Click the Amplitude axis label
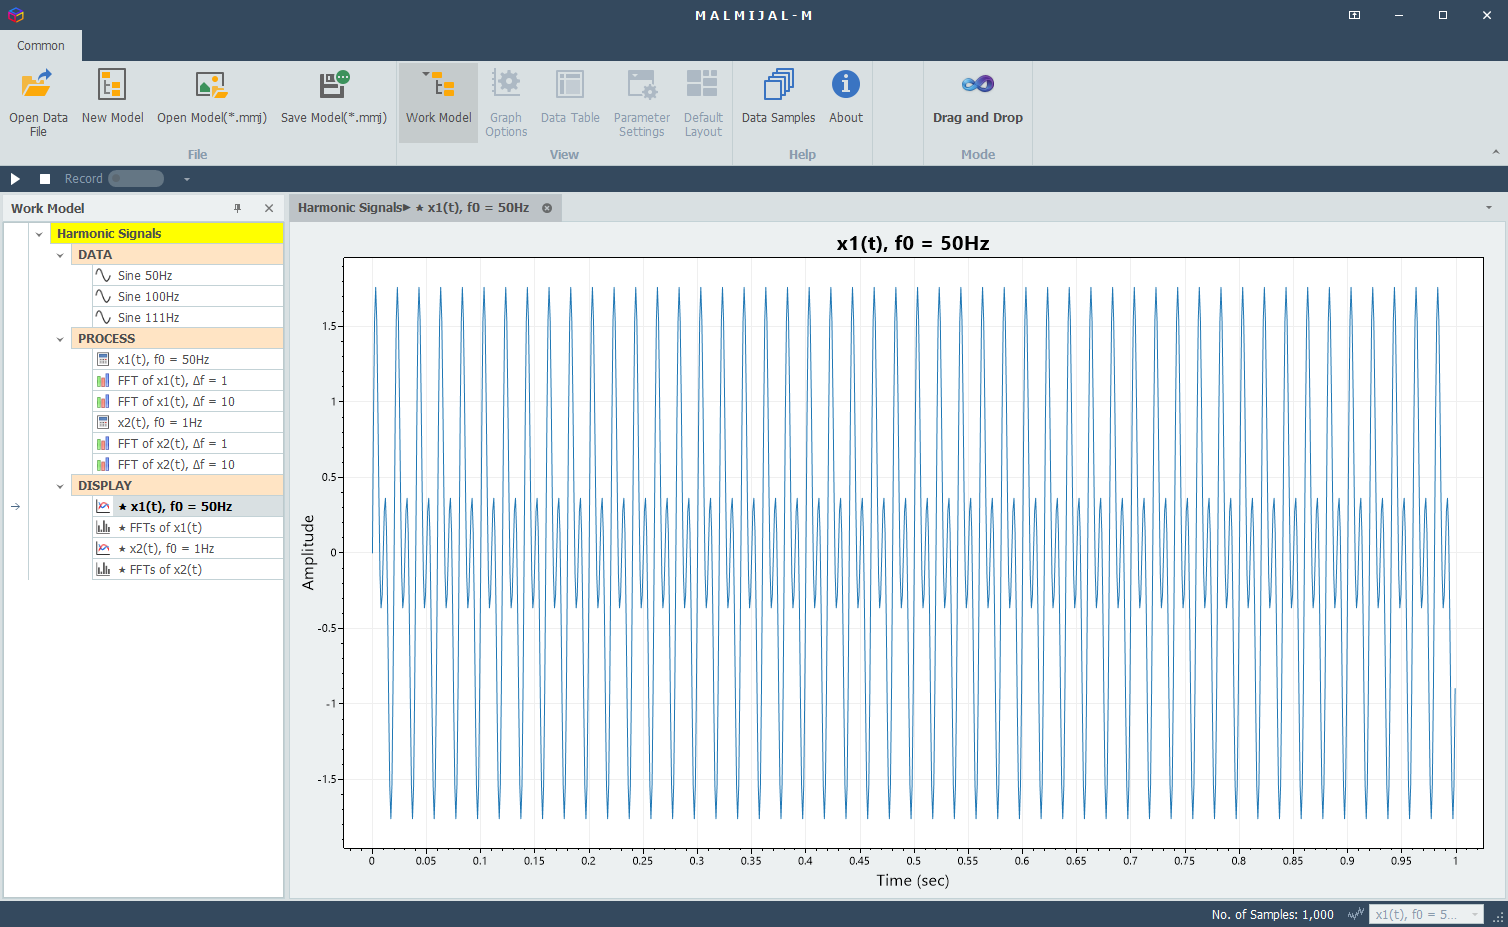This screenshot has width=1508, height=927. coord(308,552)
